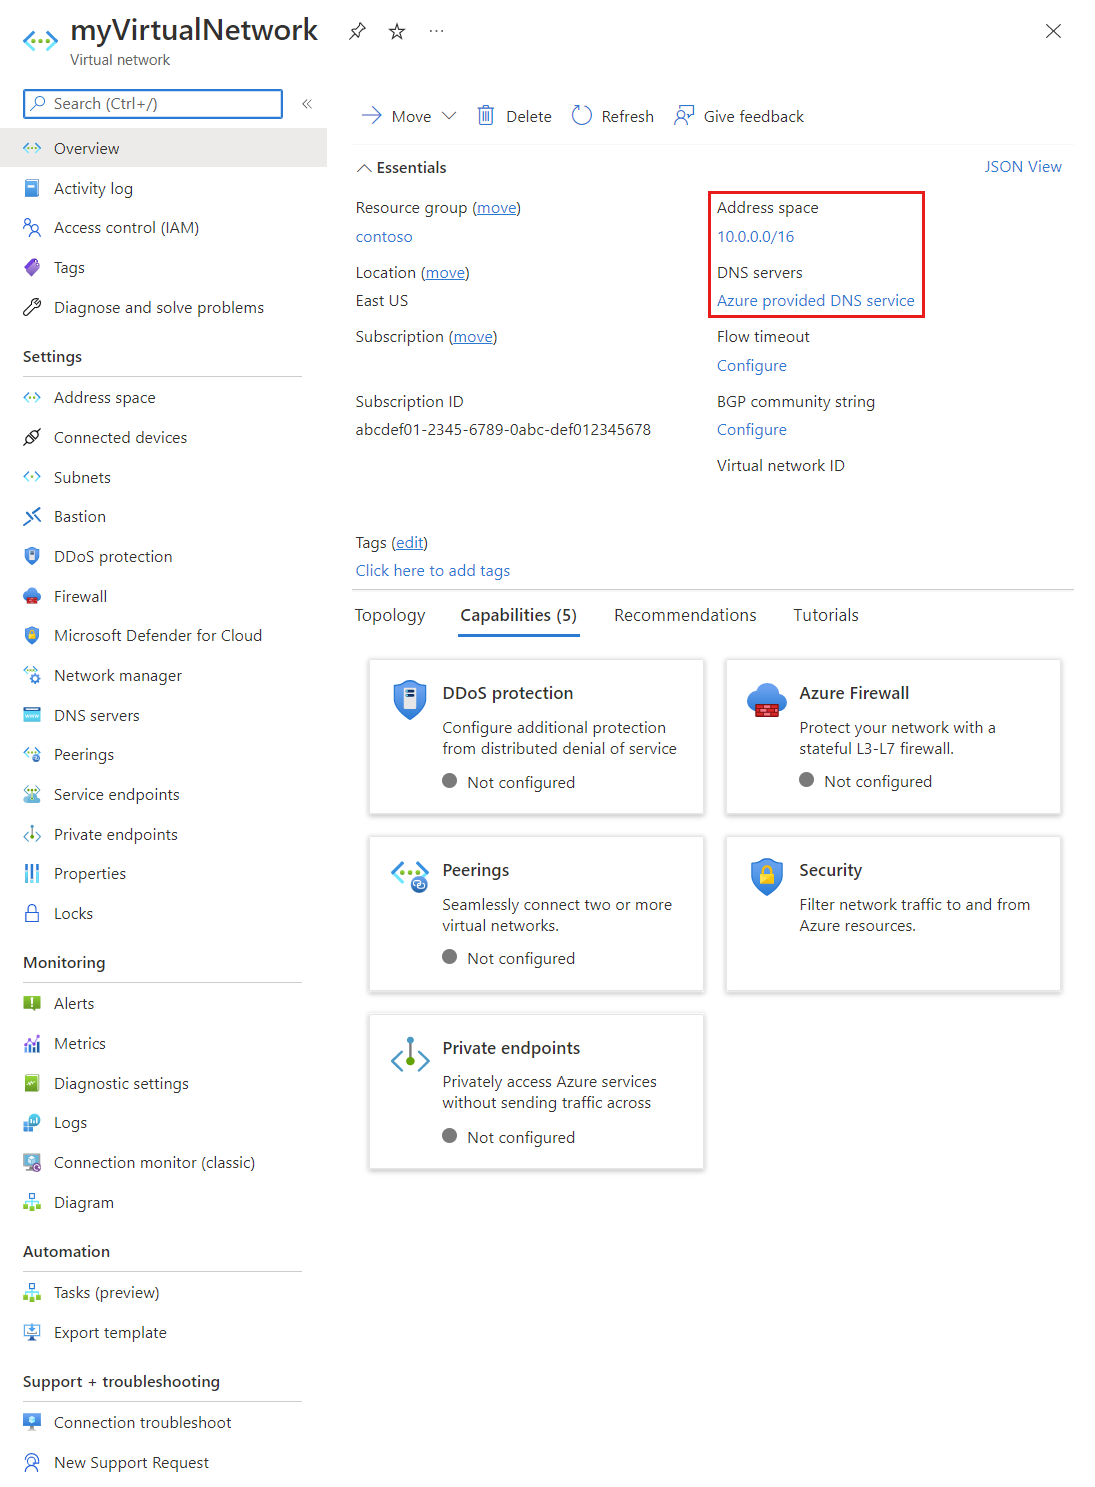The width and height of the screenshot is (1095, 1487).
Task: Click the Security card shield icon
Action: (767, 877)
